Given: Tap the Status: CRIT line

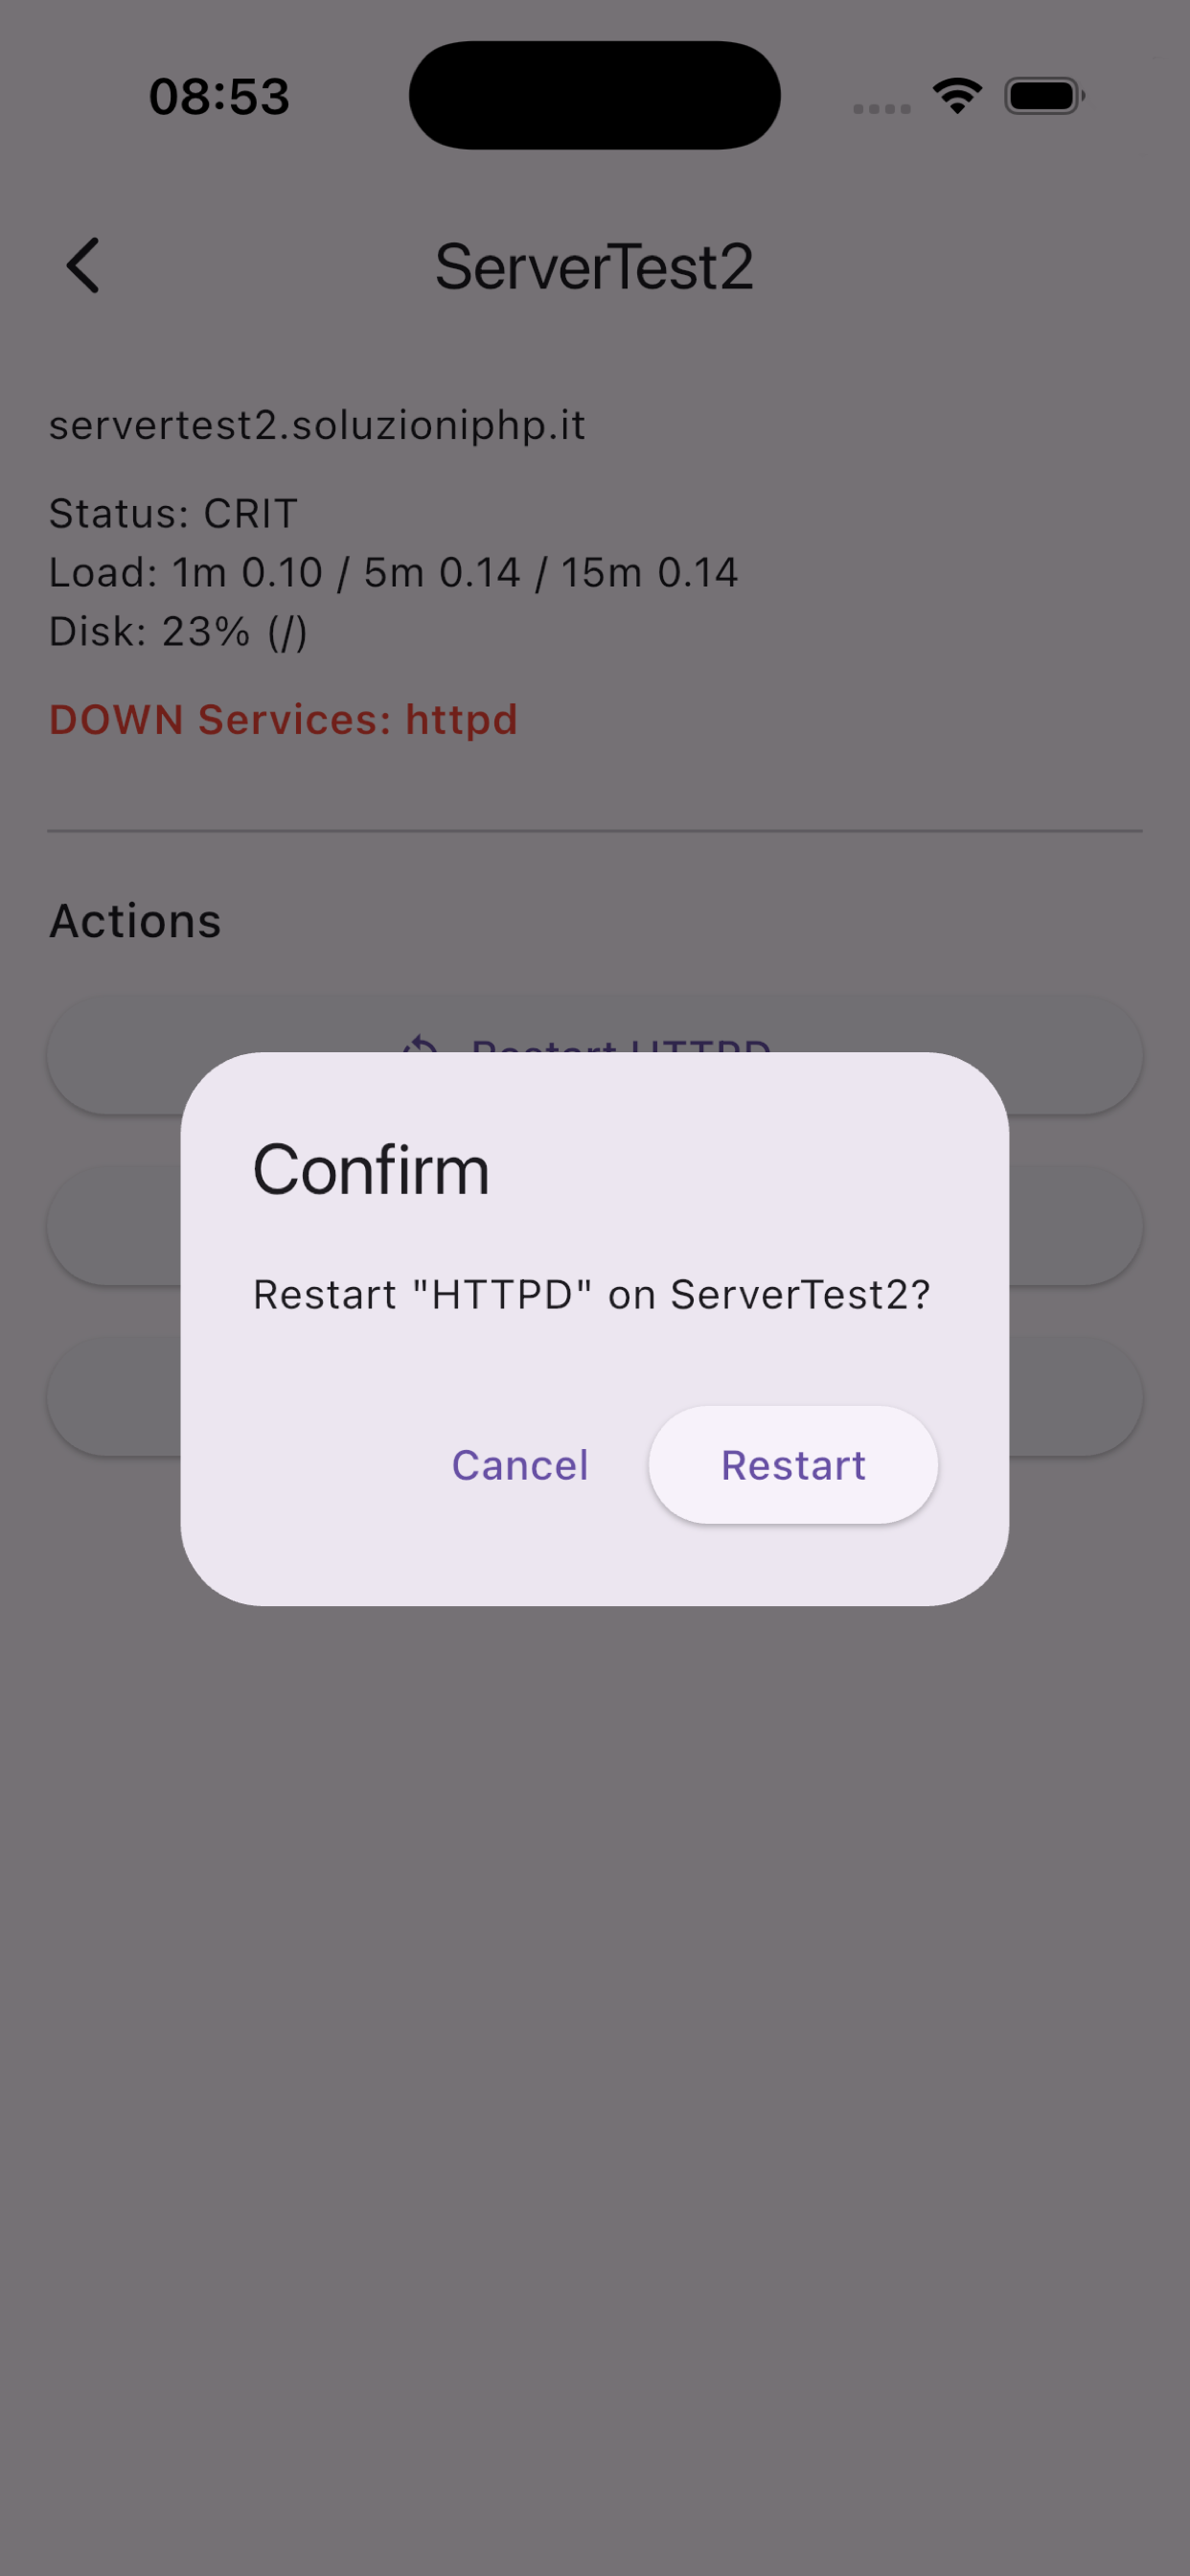Looking at the screenshot, I should click(x=173, y=513).
